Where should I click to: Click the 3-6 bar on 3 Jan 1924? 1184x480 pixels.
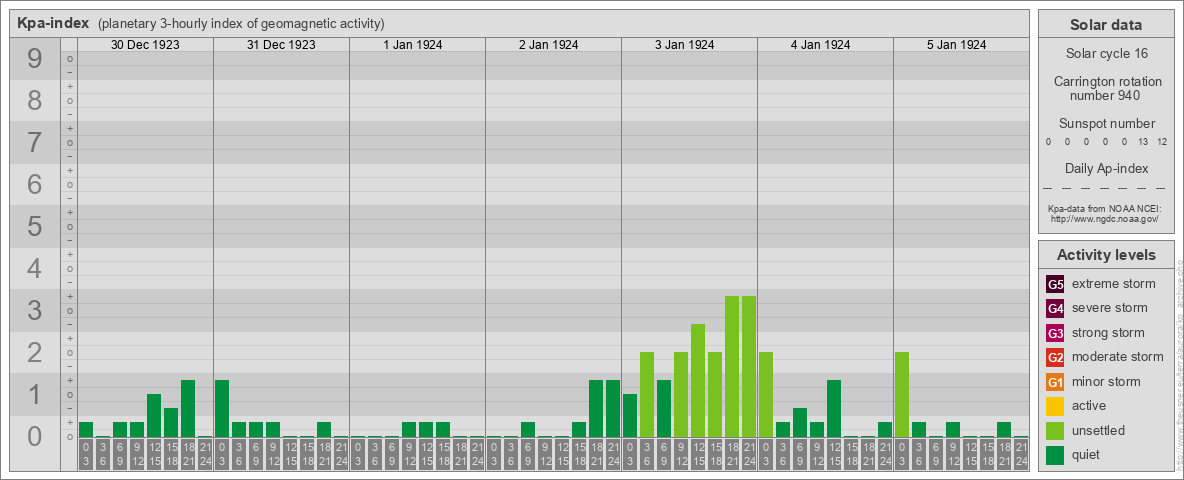point(647,395)
